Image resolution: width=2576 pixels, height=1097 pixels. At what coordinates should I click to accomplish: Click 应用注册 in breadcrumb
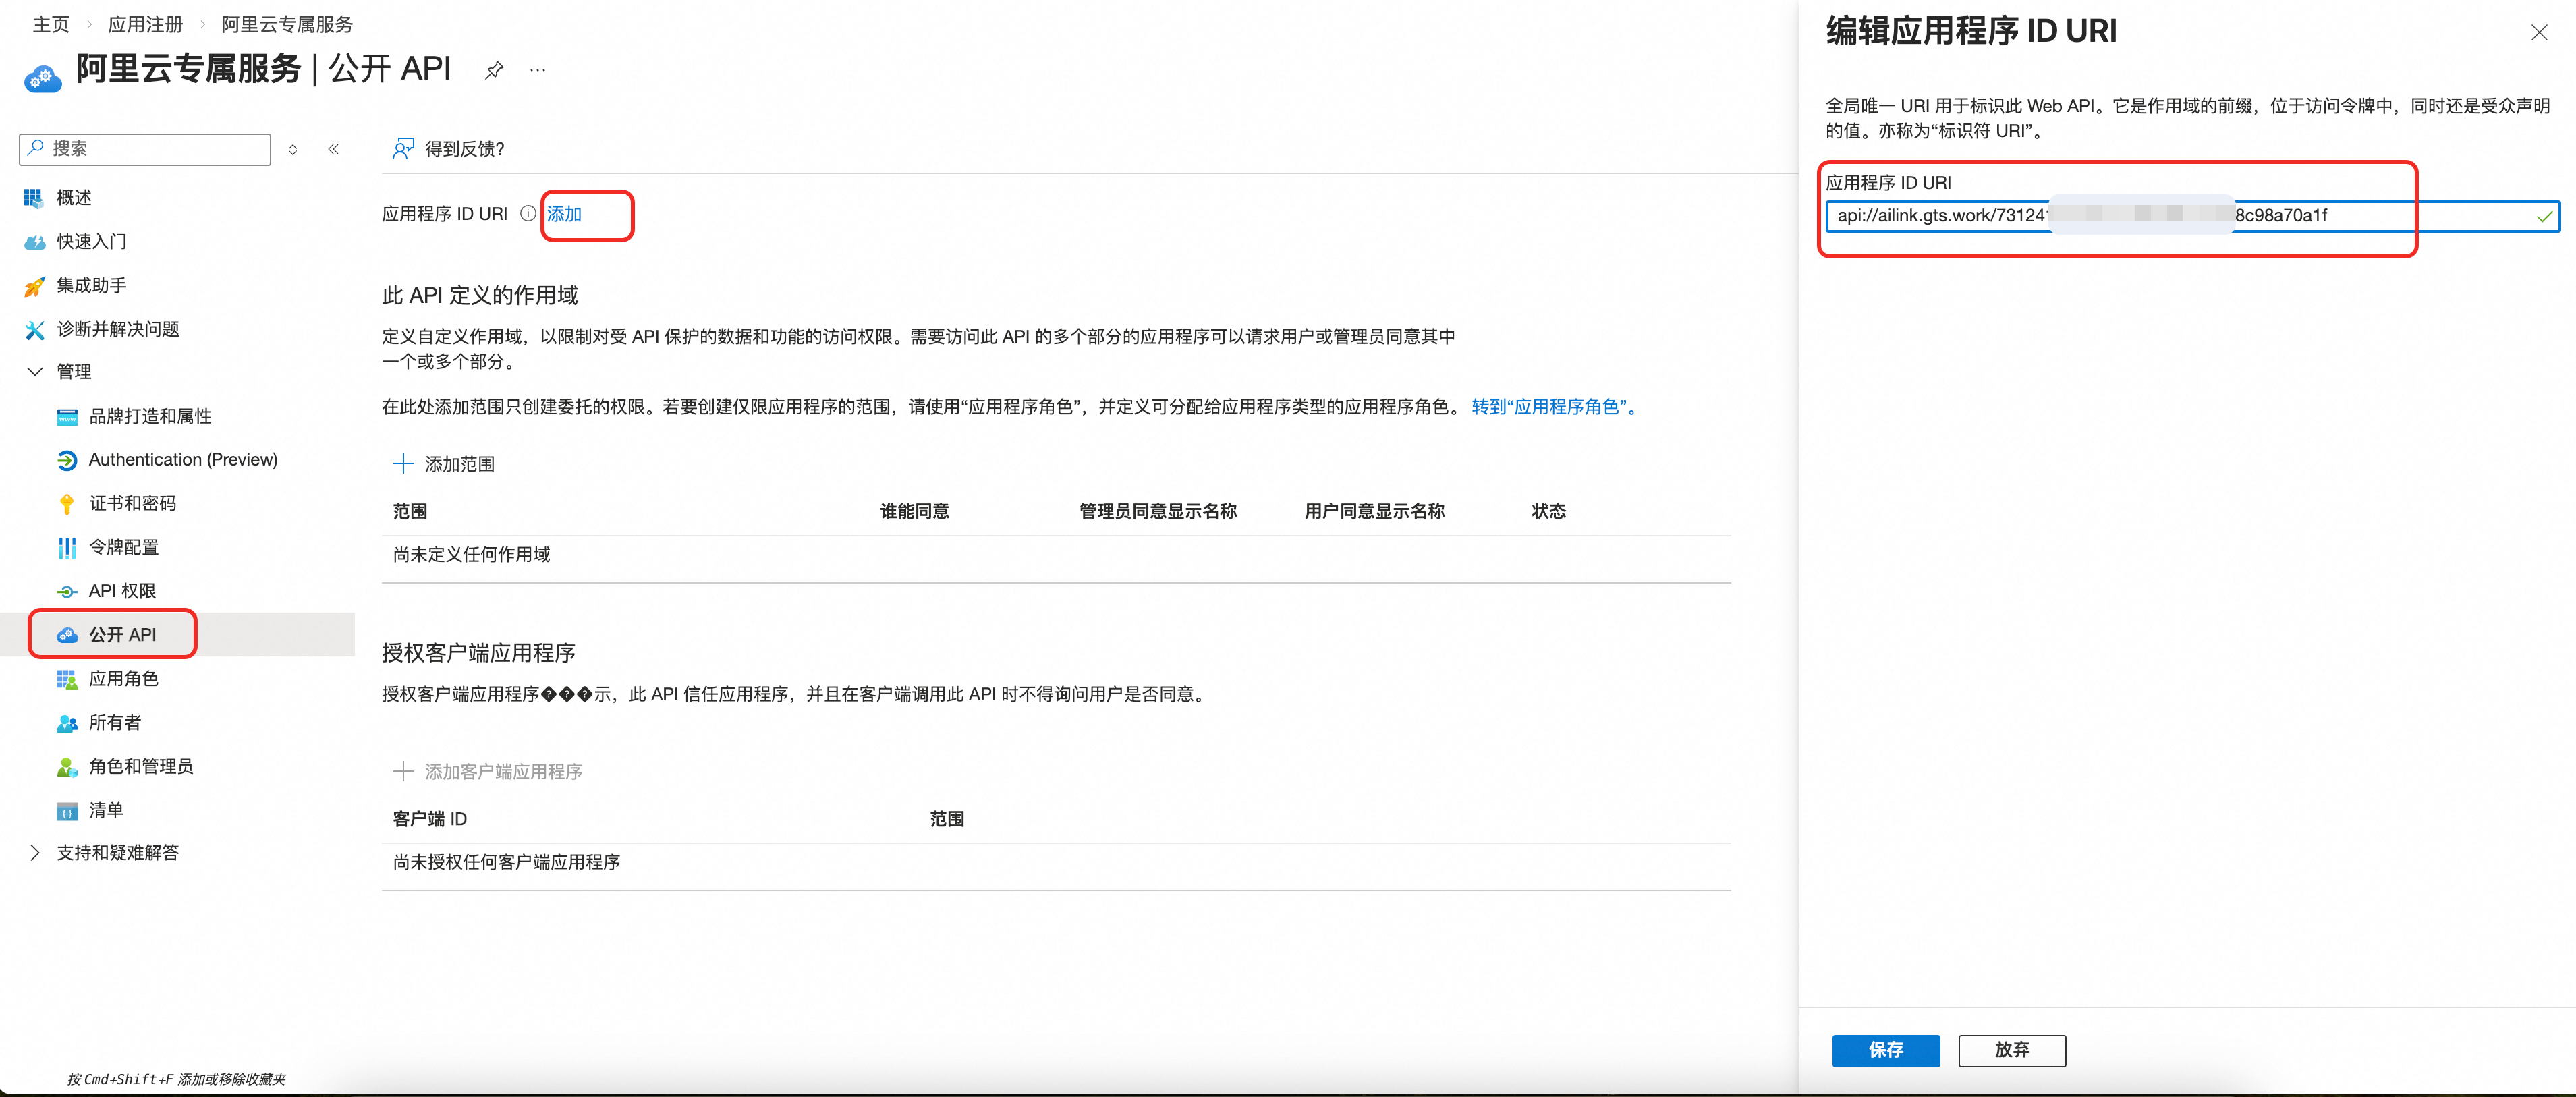click(145, 24)
